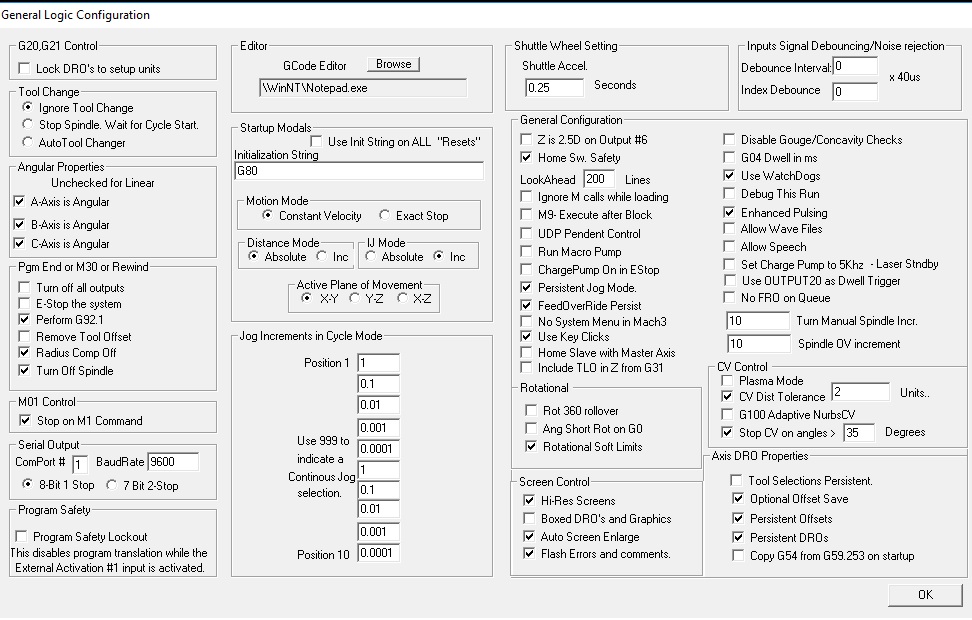Image resolution: width=972 pixels, height=620 pixels.
Task: Select Ignore Tool Change option
Action: pyautogui.click(x=27, y=107)
